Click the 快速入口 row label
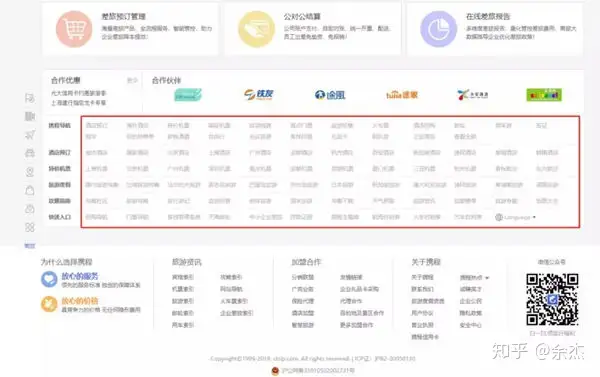 (x=60, y=217)
